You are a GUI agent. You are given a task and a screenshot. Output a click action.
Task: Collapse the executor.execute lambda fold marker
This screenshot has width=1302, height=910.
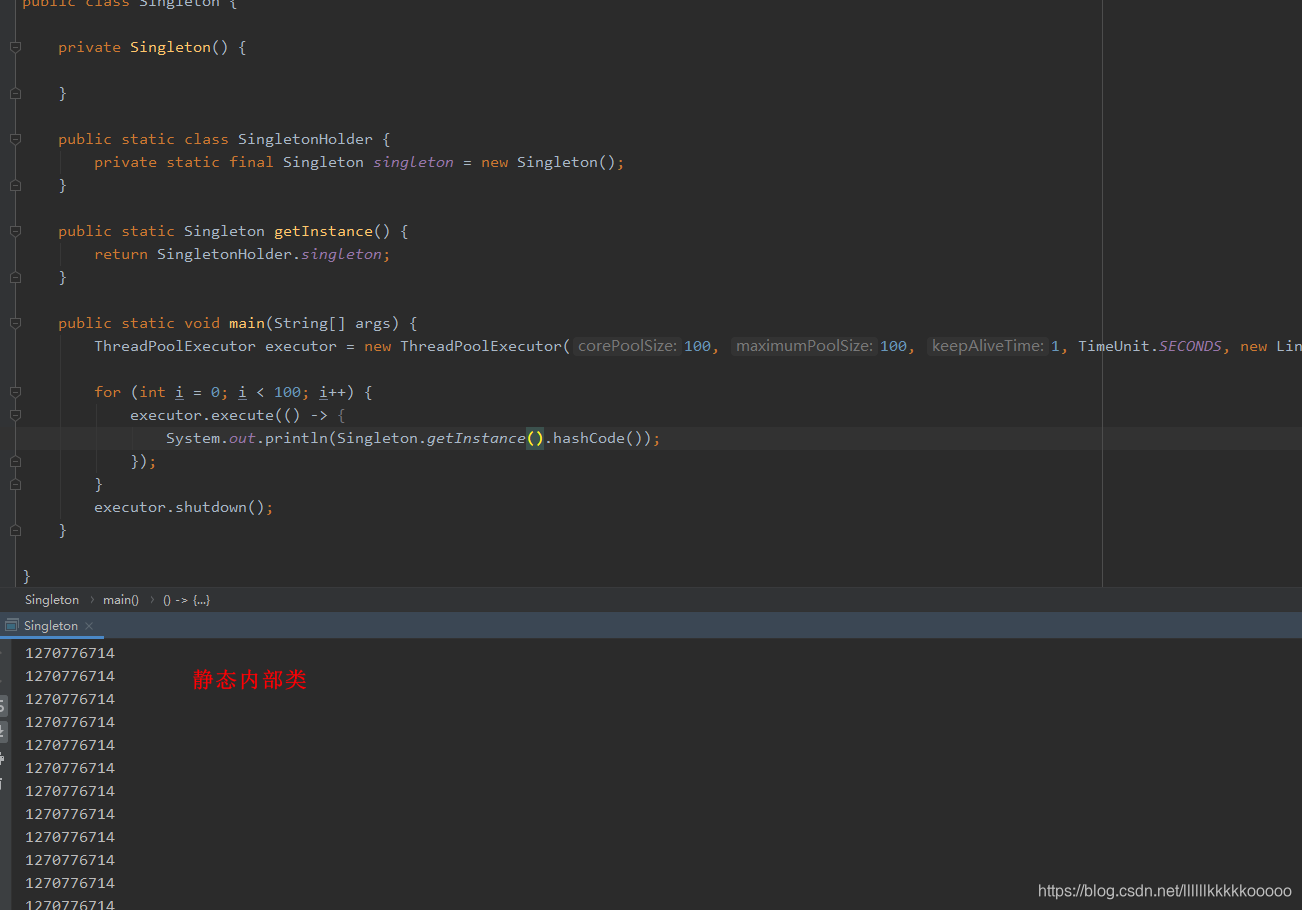[x=15, y=415]
